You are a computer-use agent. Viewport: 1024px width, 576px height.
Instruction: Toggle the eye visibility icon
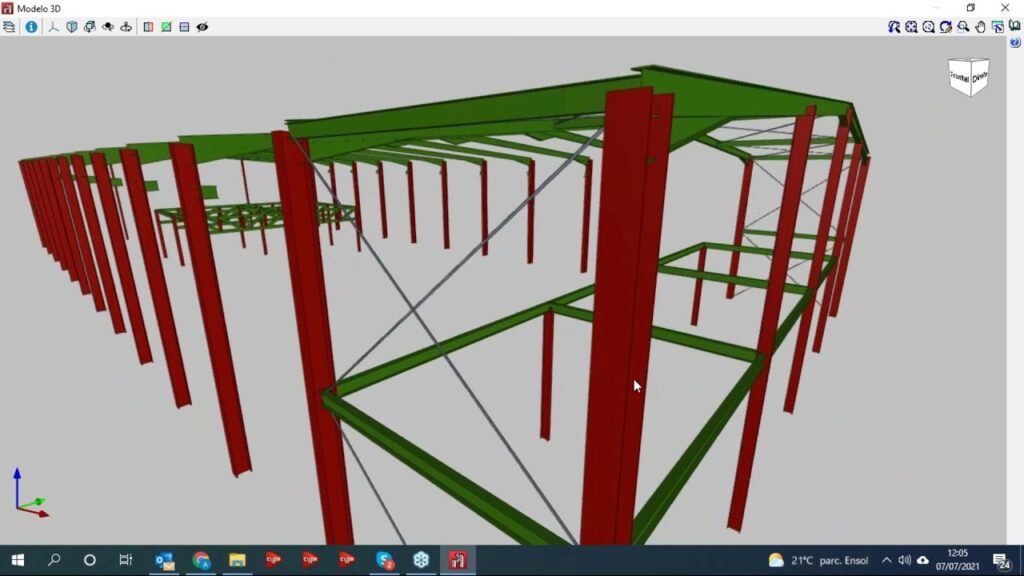pyautogui.click(x=202, y=27)
